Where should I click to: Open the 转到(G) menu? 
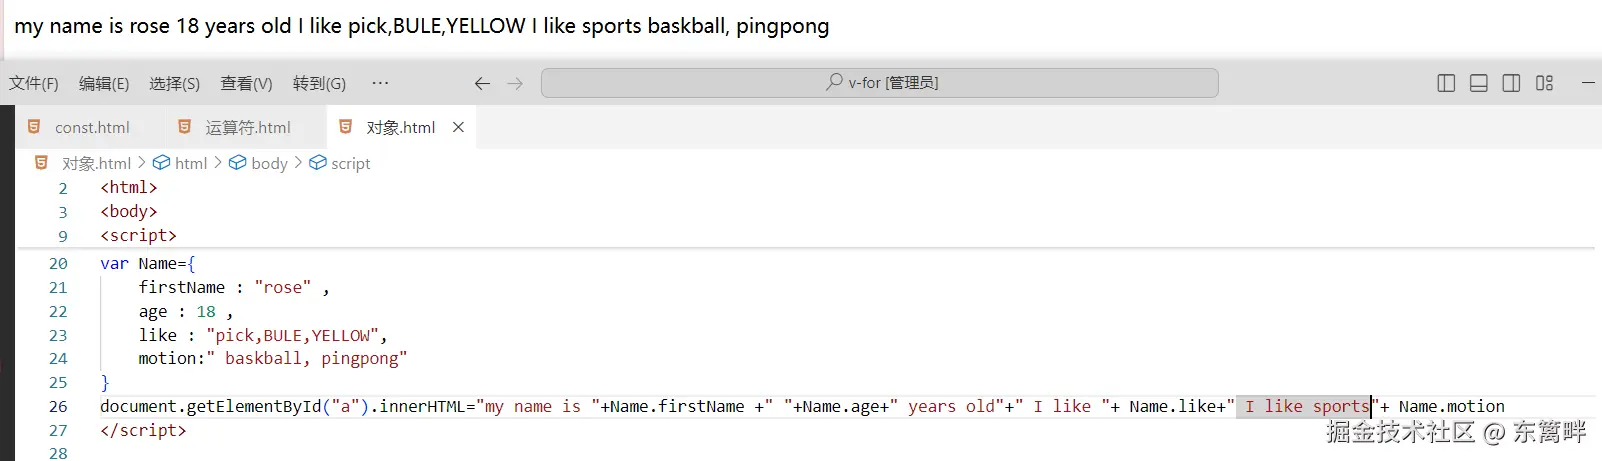(x=319, y=83)
